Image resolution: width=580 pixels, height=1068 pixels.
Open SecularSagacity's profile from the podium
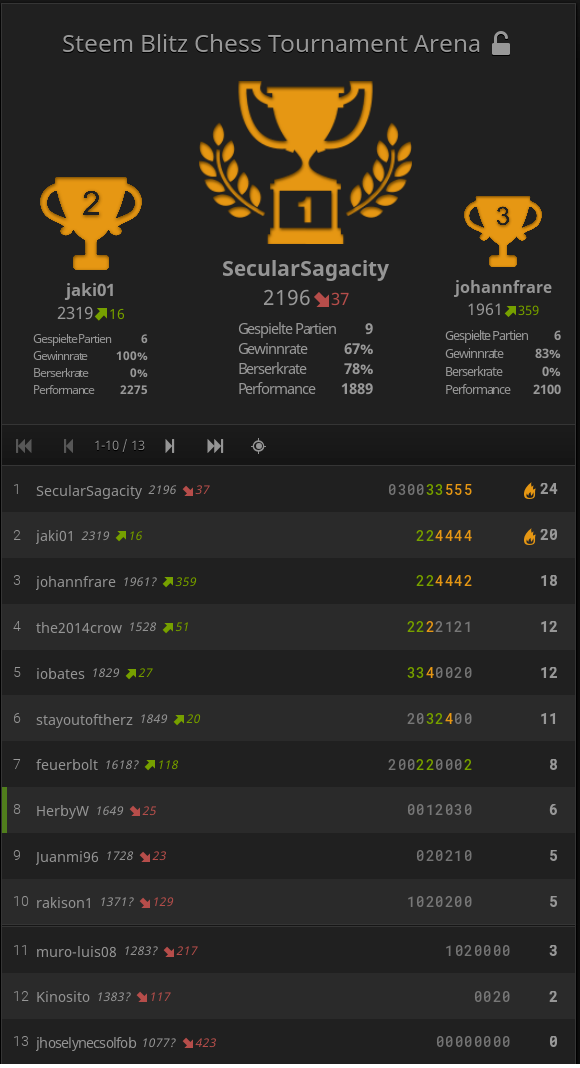tap(305, 268)
